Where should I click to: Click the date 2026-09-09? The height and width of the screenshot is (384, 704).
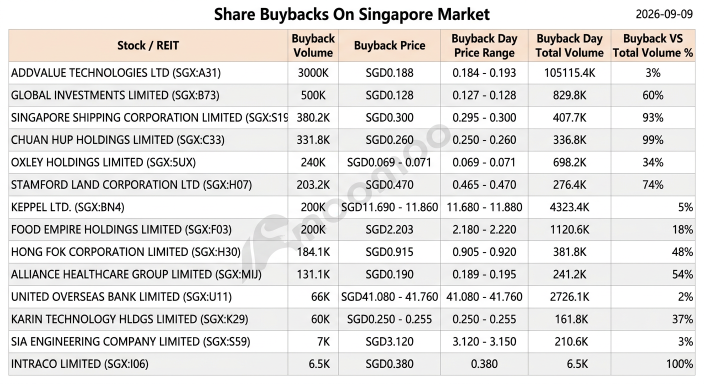[x=664, y=14]
